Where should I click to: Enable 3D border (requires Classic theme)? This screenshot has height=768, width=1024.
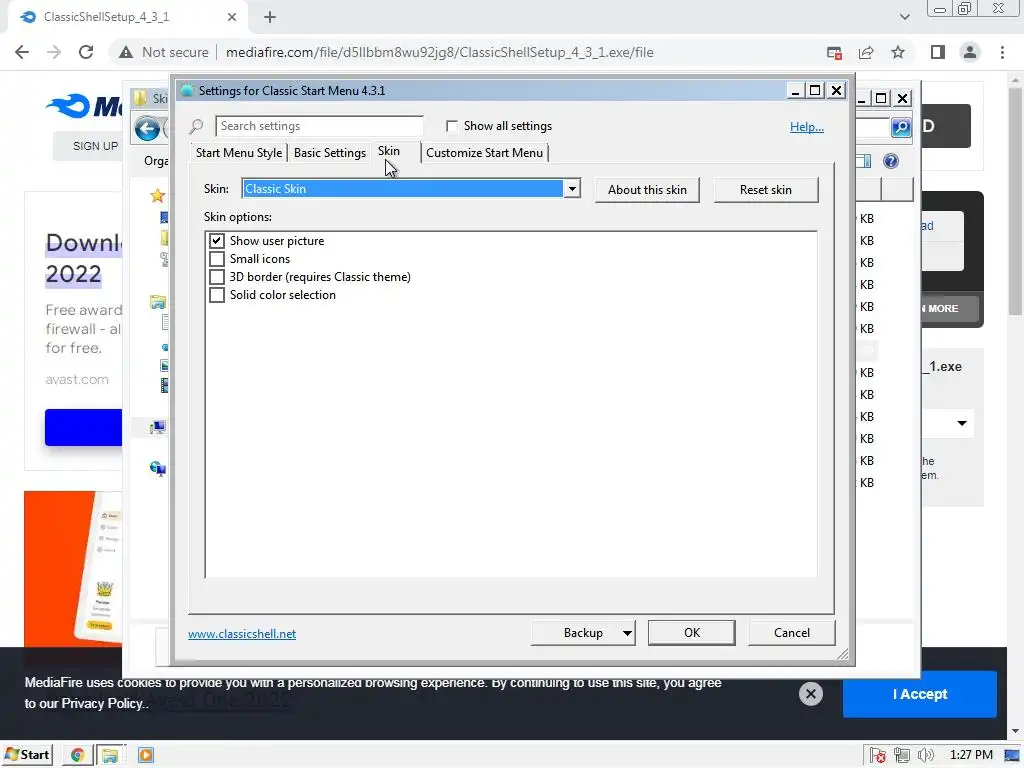[x=217, y=277]
